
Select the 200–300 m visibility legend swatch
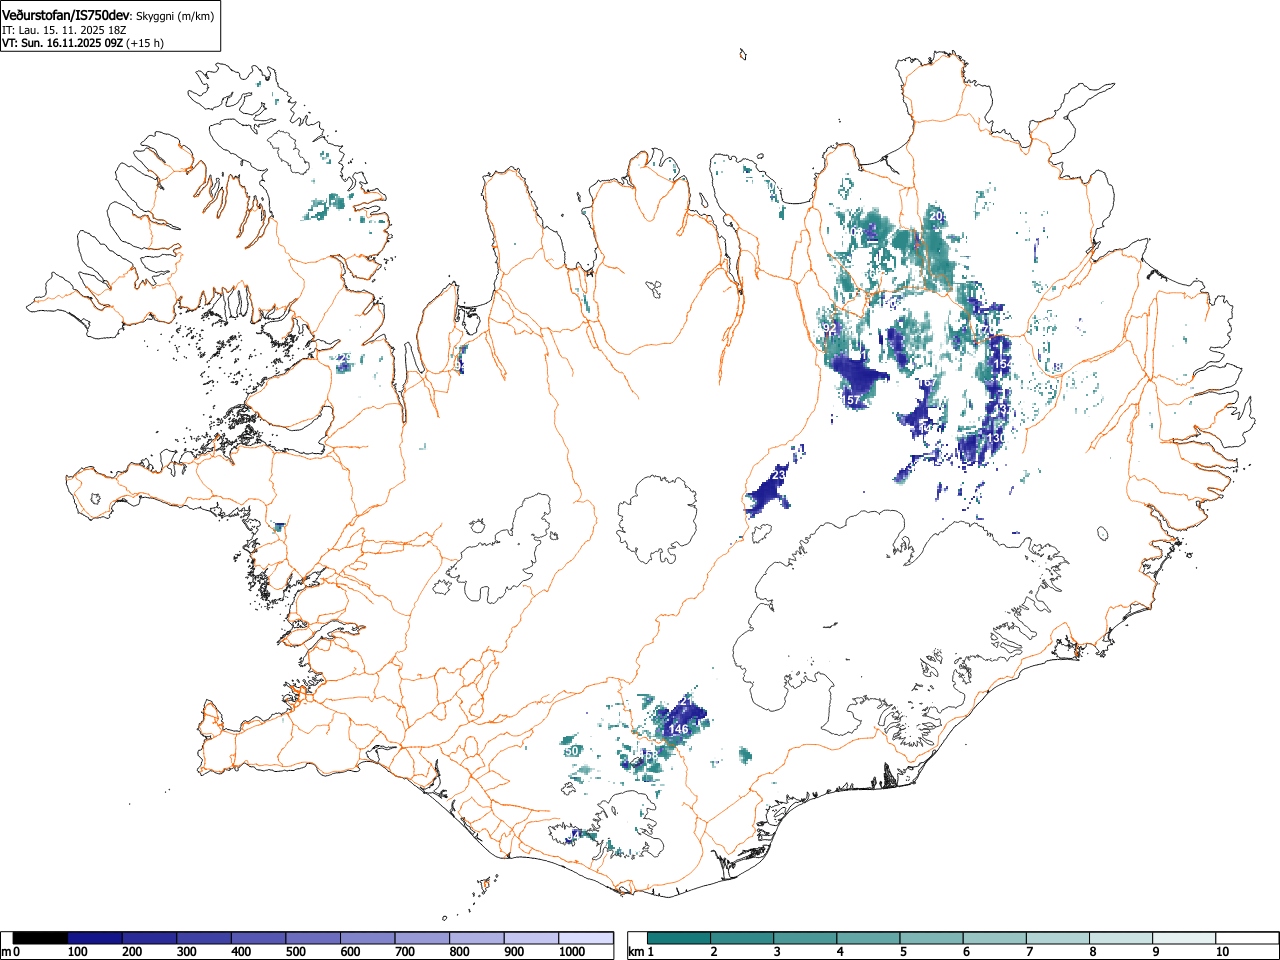[x=150, y=938]
